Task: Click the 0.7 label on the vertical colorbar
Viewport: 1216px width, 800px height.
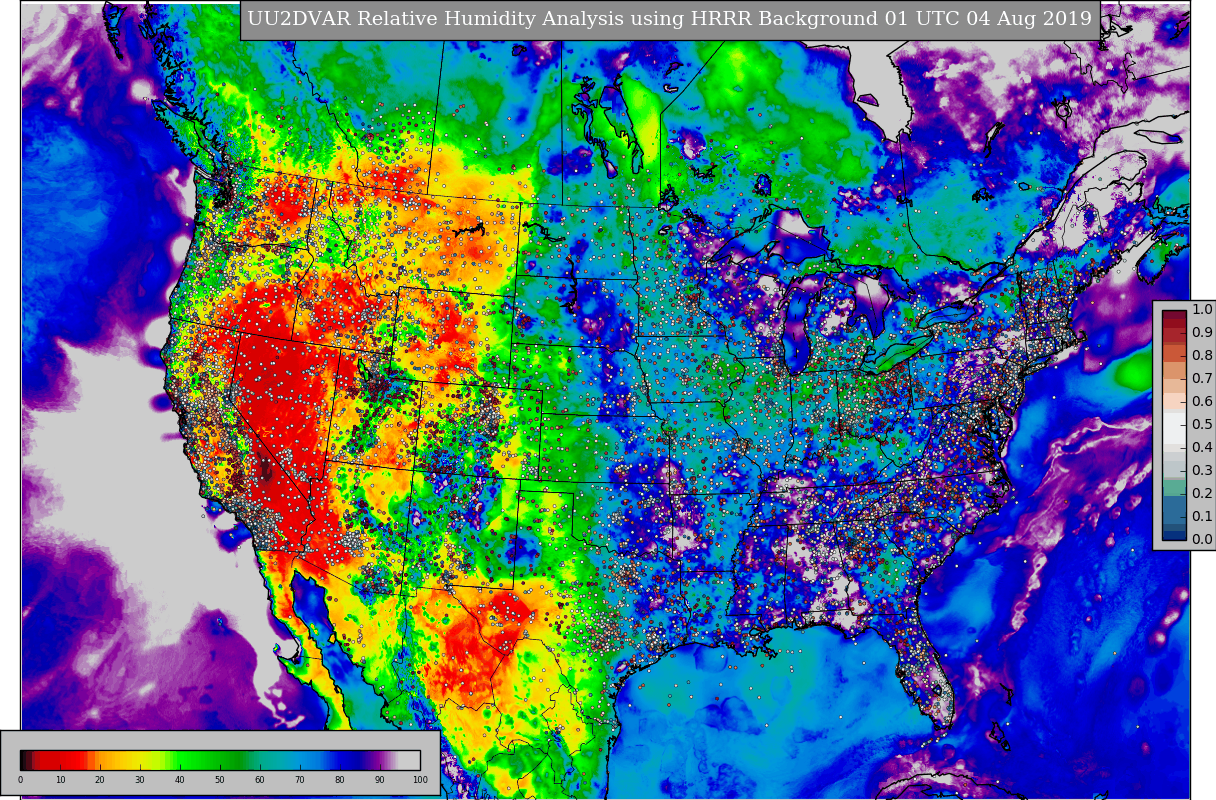Action: tap(1202, 378)
